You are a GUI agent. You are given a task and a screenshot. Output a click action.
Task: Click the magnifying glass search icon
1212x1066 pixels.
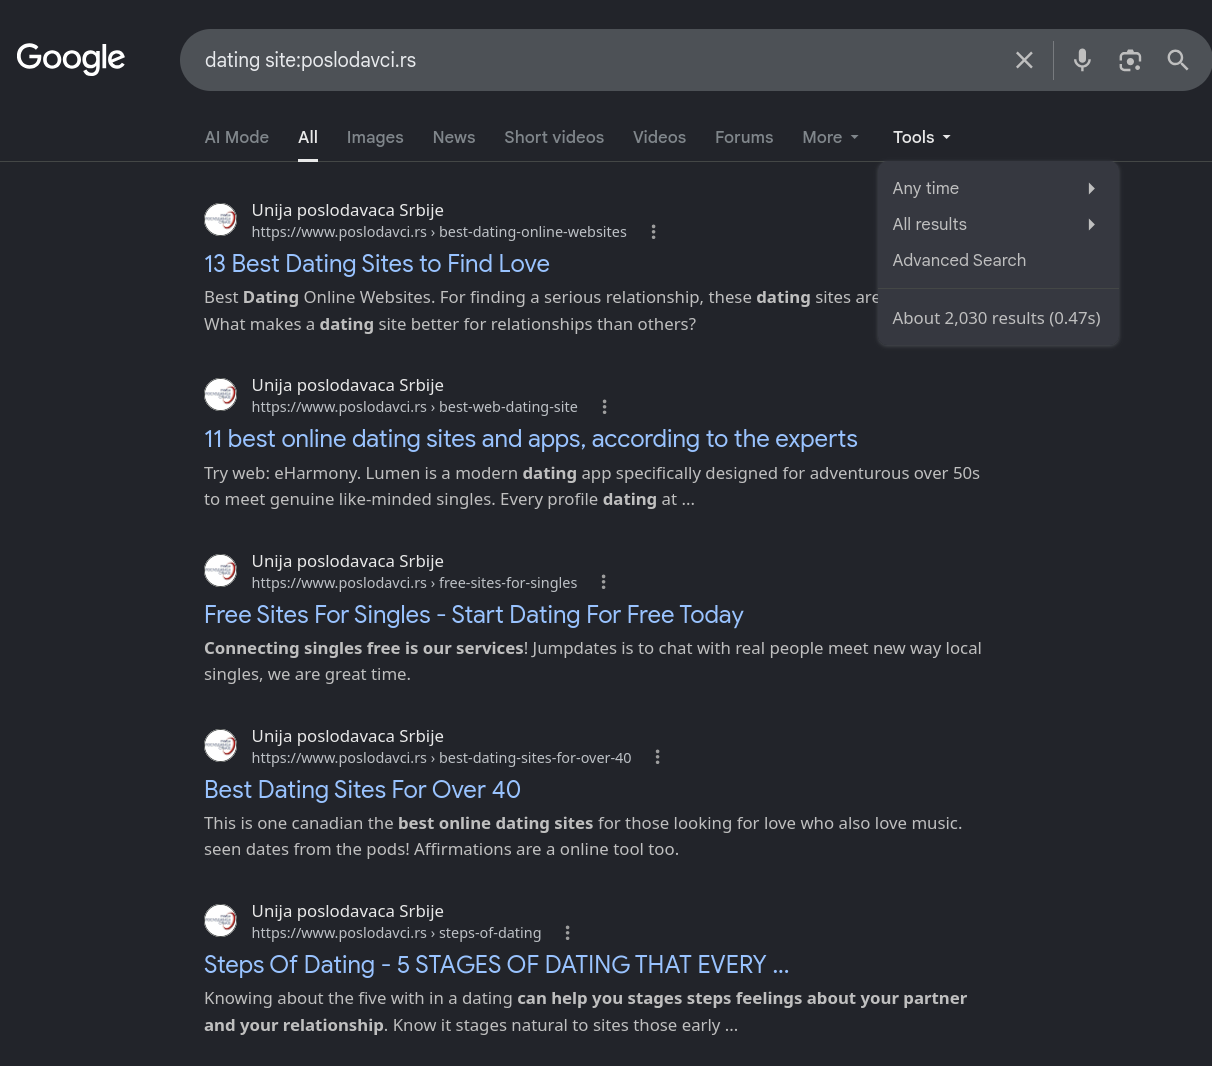click(x=1178, y=60)
